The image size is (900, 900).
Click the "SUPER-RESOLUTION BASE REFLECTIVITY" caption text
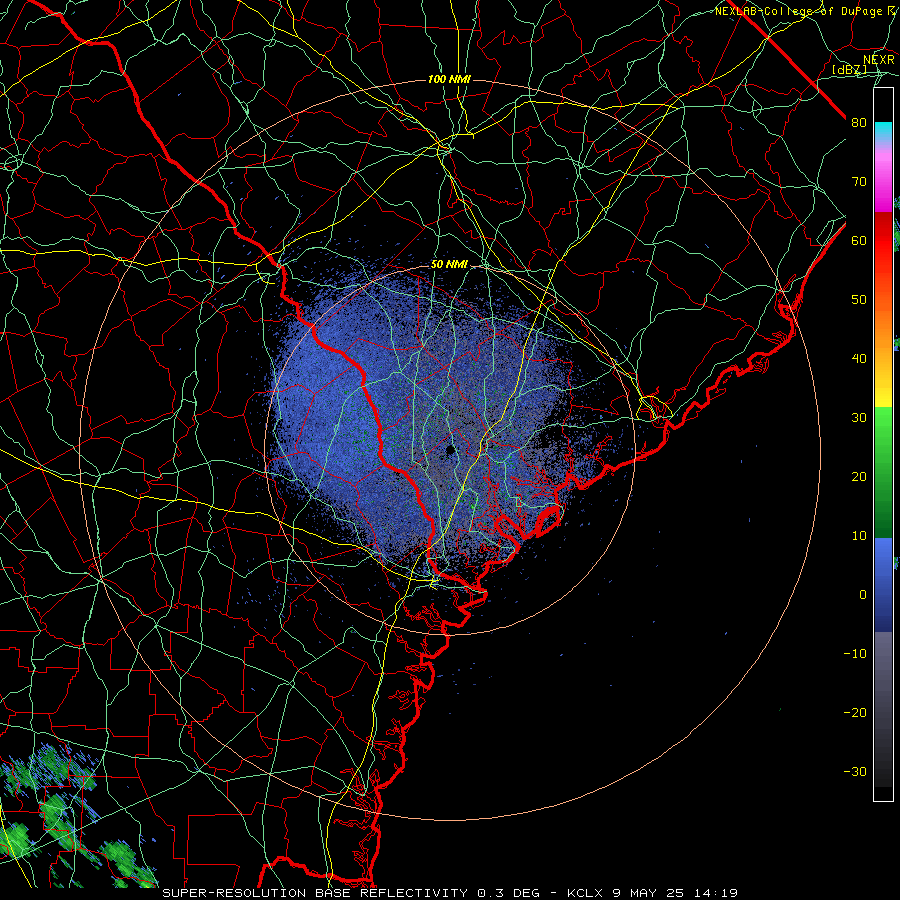pos(315,893)
